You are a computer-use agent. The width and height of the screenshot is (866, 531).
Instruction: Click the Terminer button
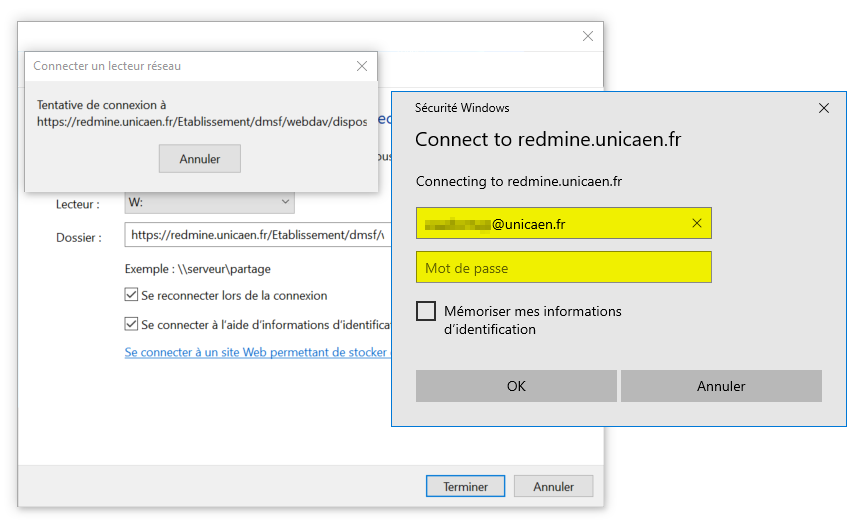click(465, 487)
